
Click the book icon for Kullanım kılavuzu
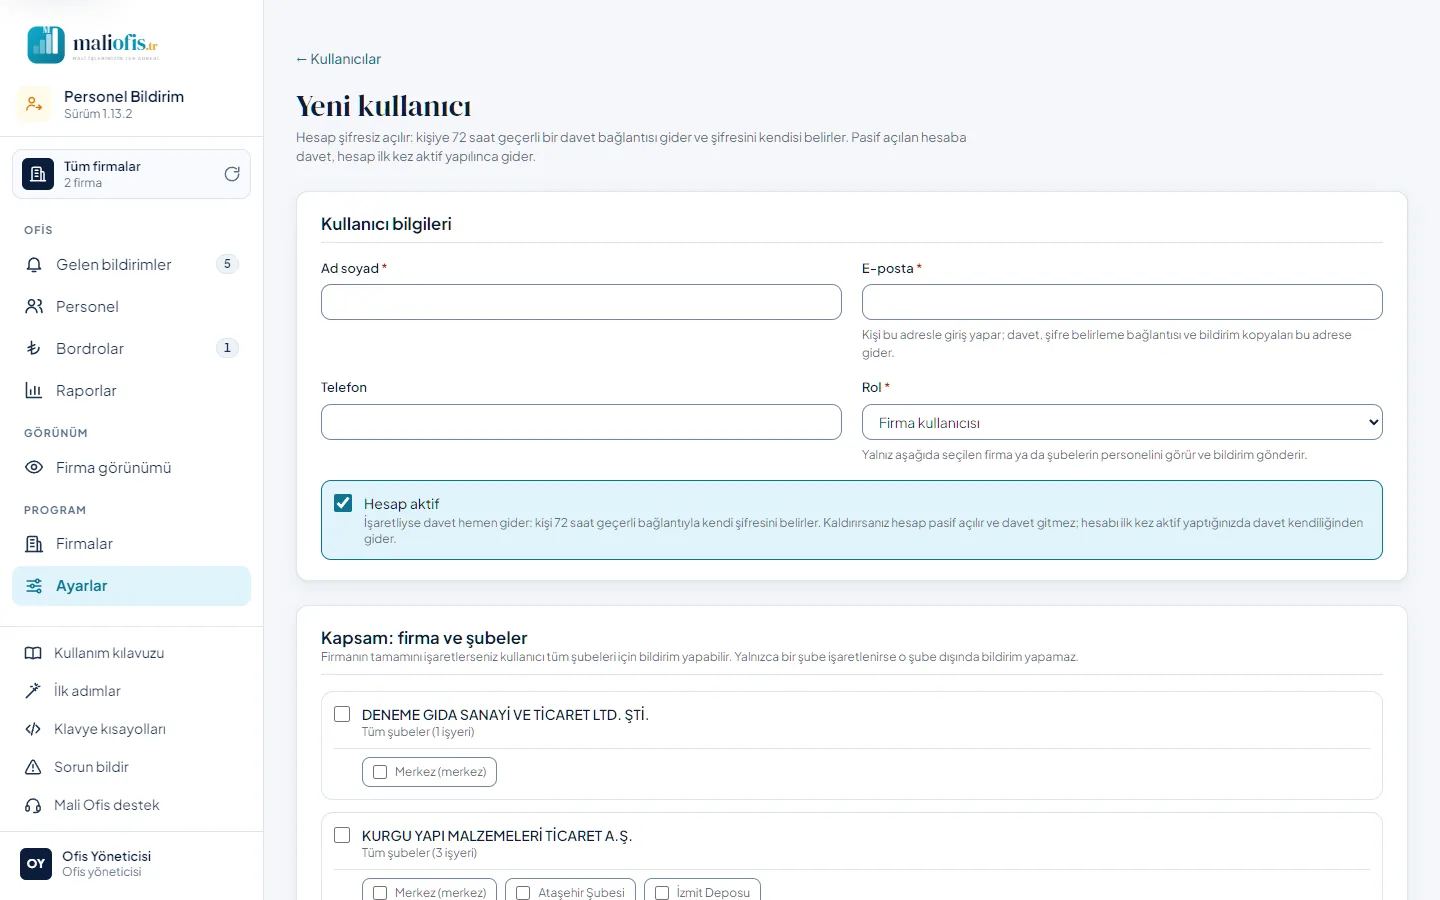[x=33, y=653]
